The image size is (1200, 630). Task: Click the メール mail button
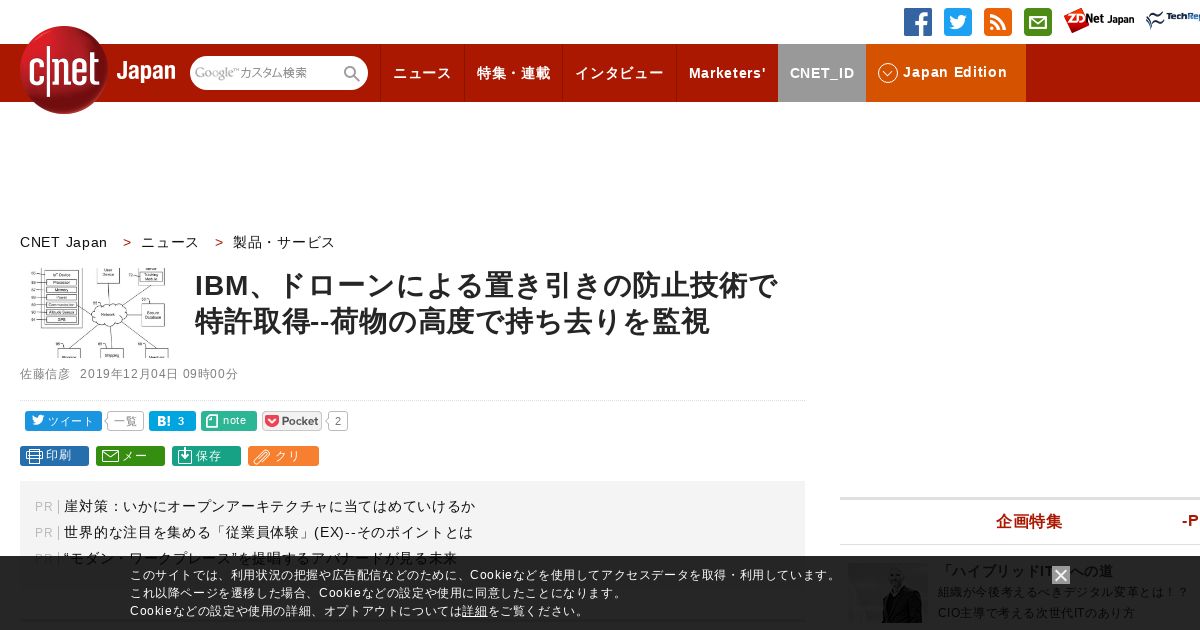(x=130, y=456)
